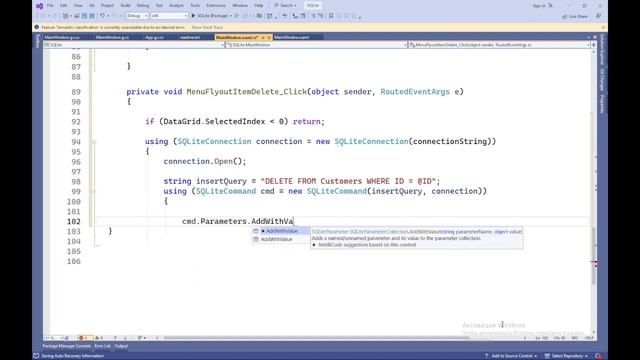Open the Help menu
The image size is (640, 360).
point(259,6)
